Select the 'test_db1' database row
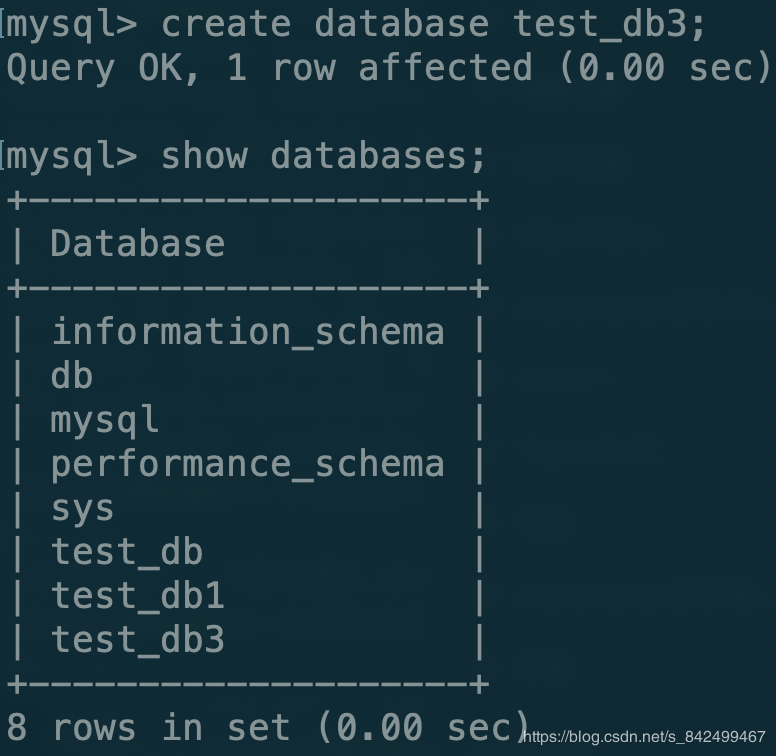The image size is (776, 756). [138, 596]
